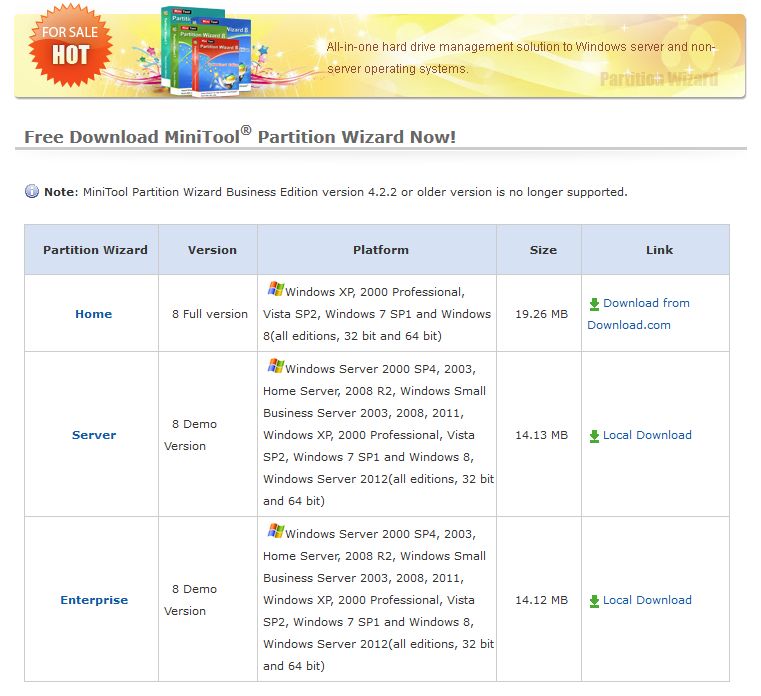Click the banner text about hard drive management
Viewport: 761px width, 696px height.
521,58
